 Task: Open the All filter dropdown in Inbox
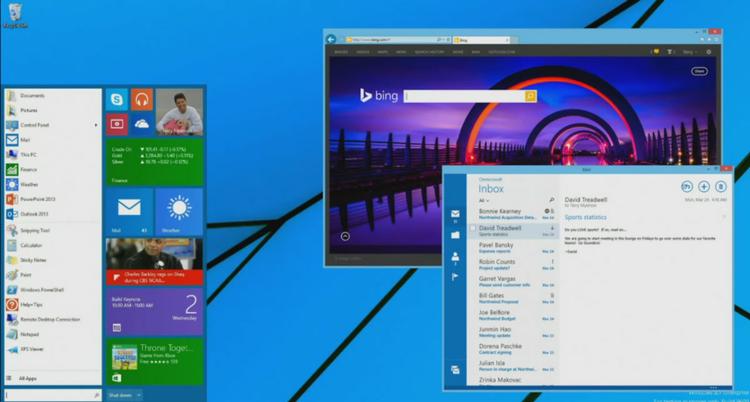pos(484,201)
